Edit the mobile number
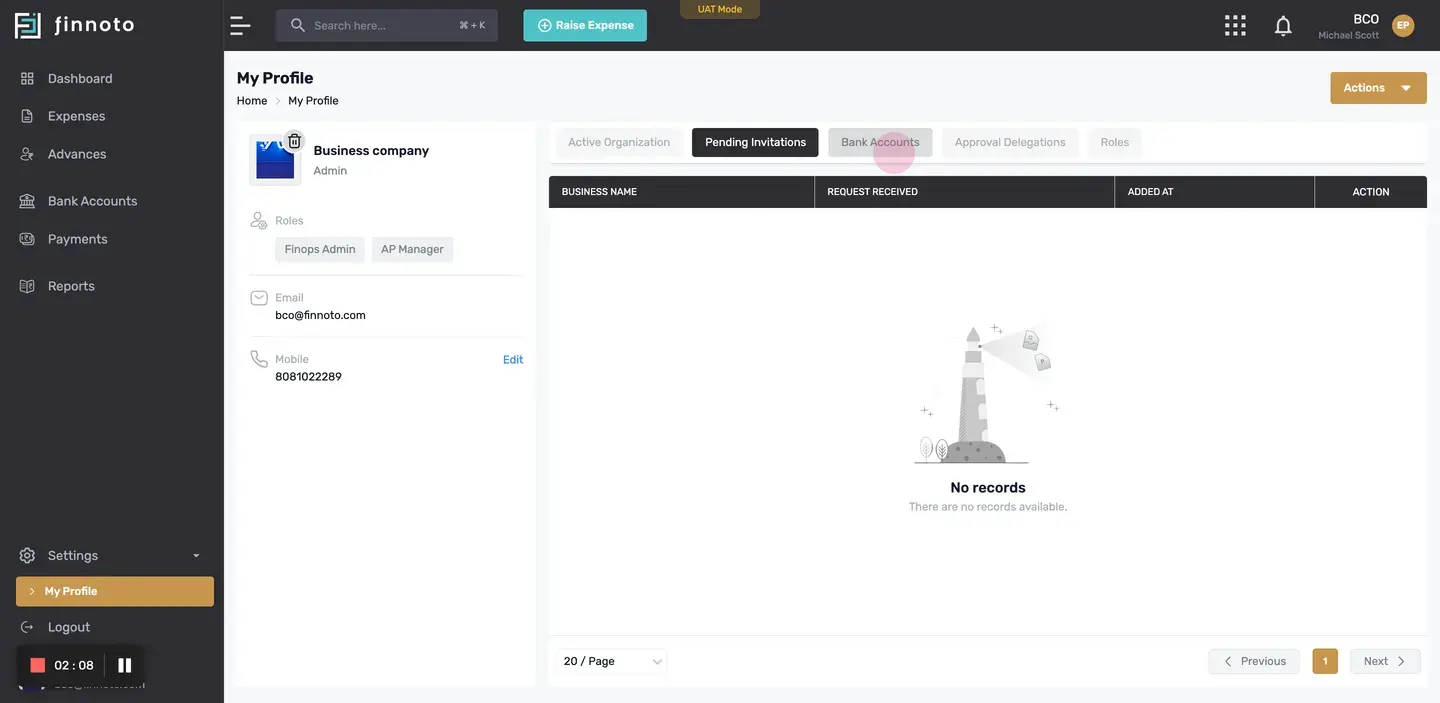This screenshot has width=1440, height=703. 513,360
